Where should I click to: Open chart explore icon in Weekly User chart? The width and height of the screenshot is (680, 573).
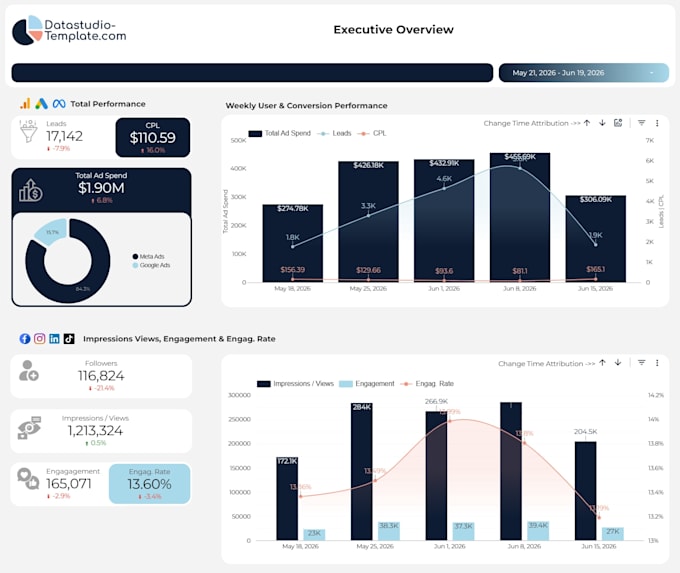[618, 123]
